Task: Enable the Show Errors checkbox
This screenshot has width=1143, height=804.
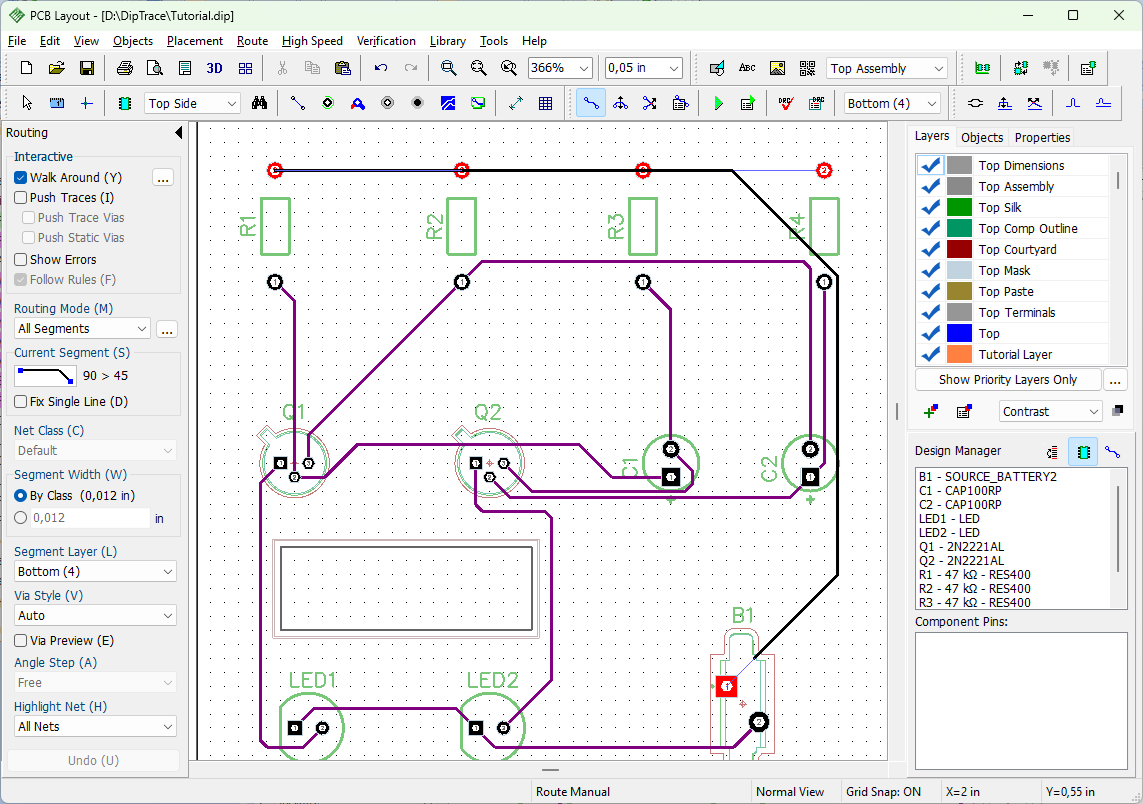Action: 20,259
